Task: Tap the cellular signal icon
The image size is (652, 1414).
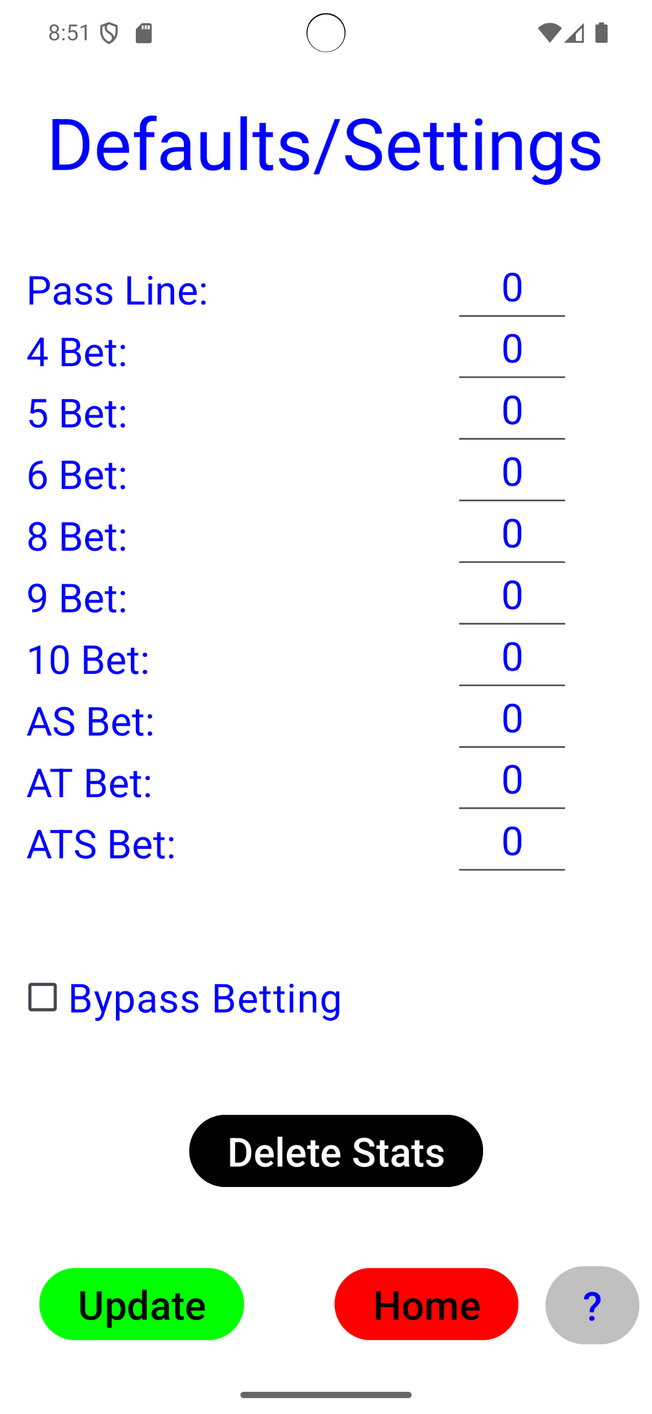Action: pos(574,33)
